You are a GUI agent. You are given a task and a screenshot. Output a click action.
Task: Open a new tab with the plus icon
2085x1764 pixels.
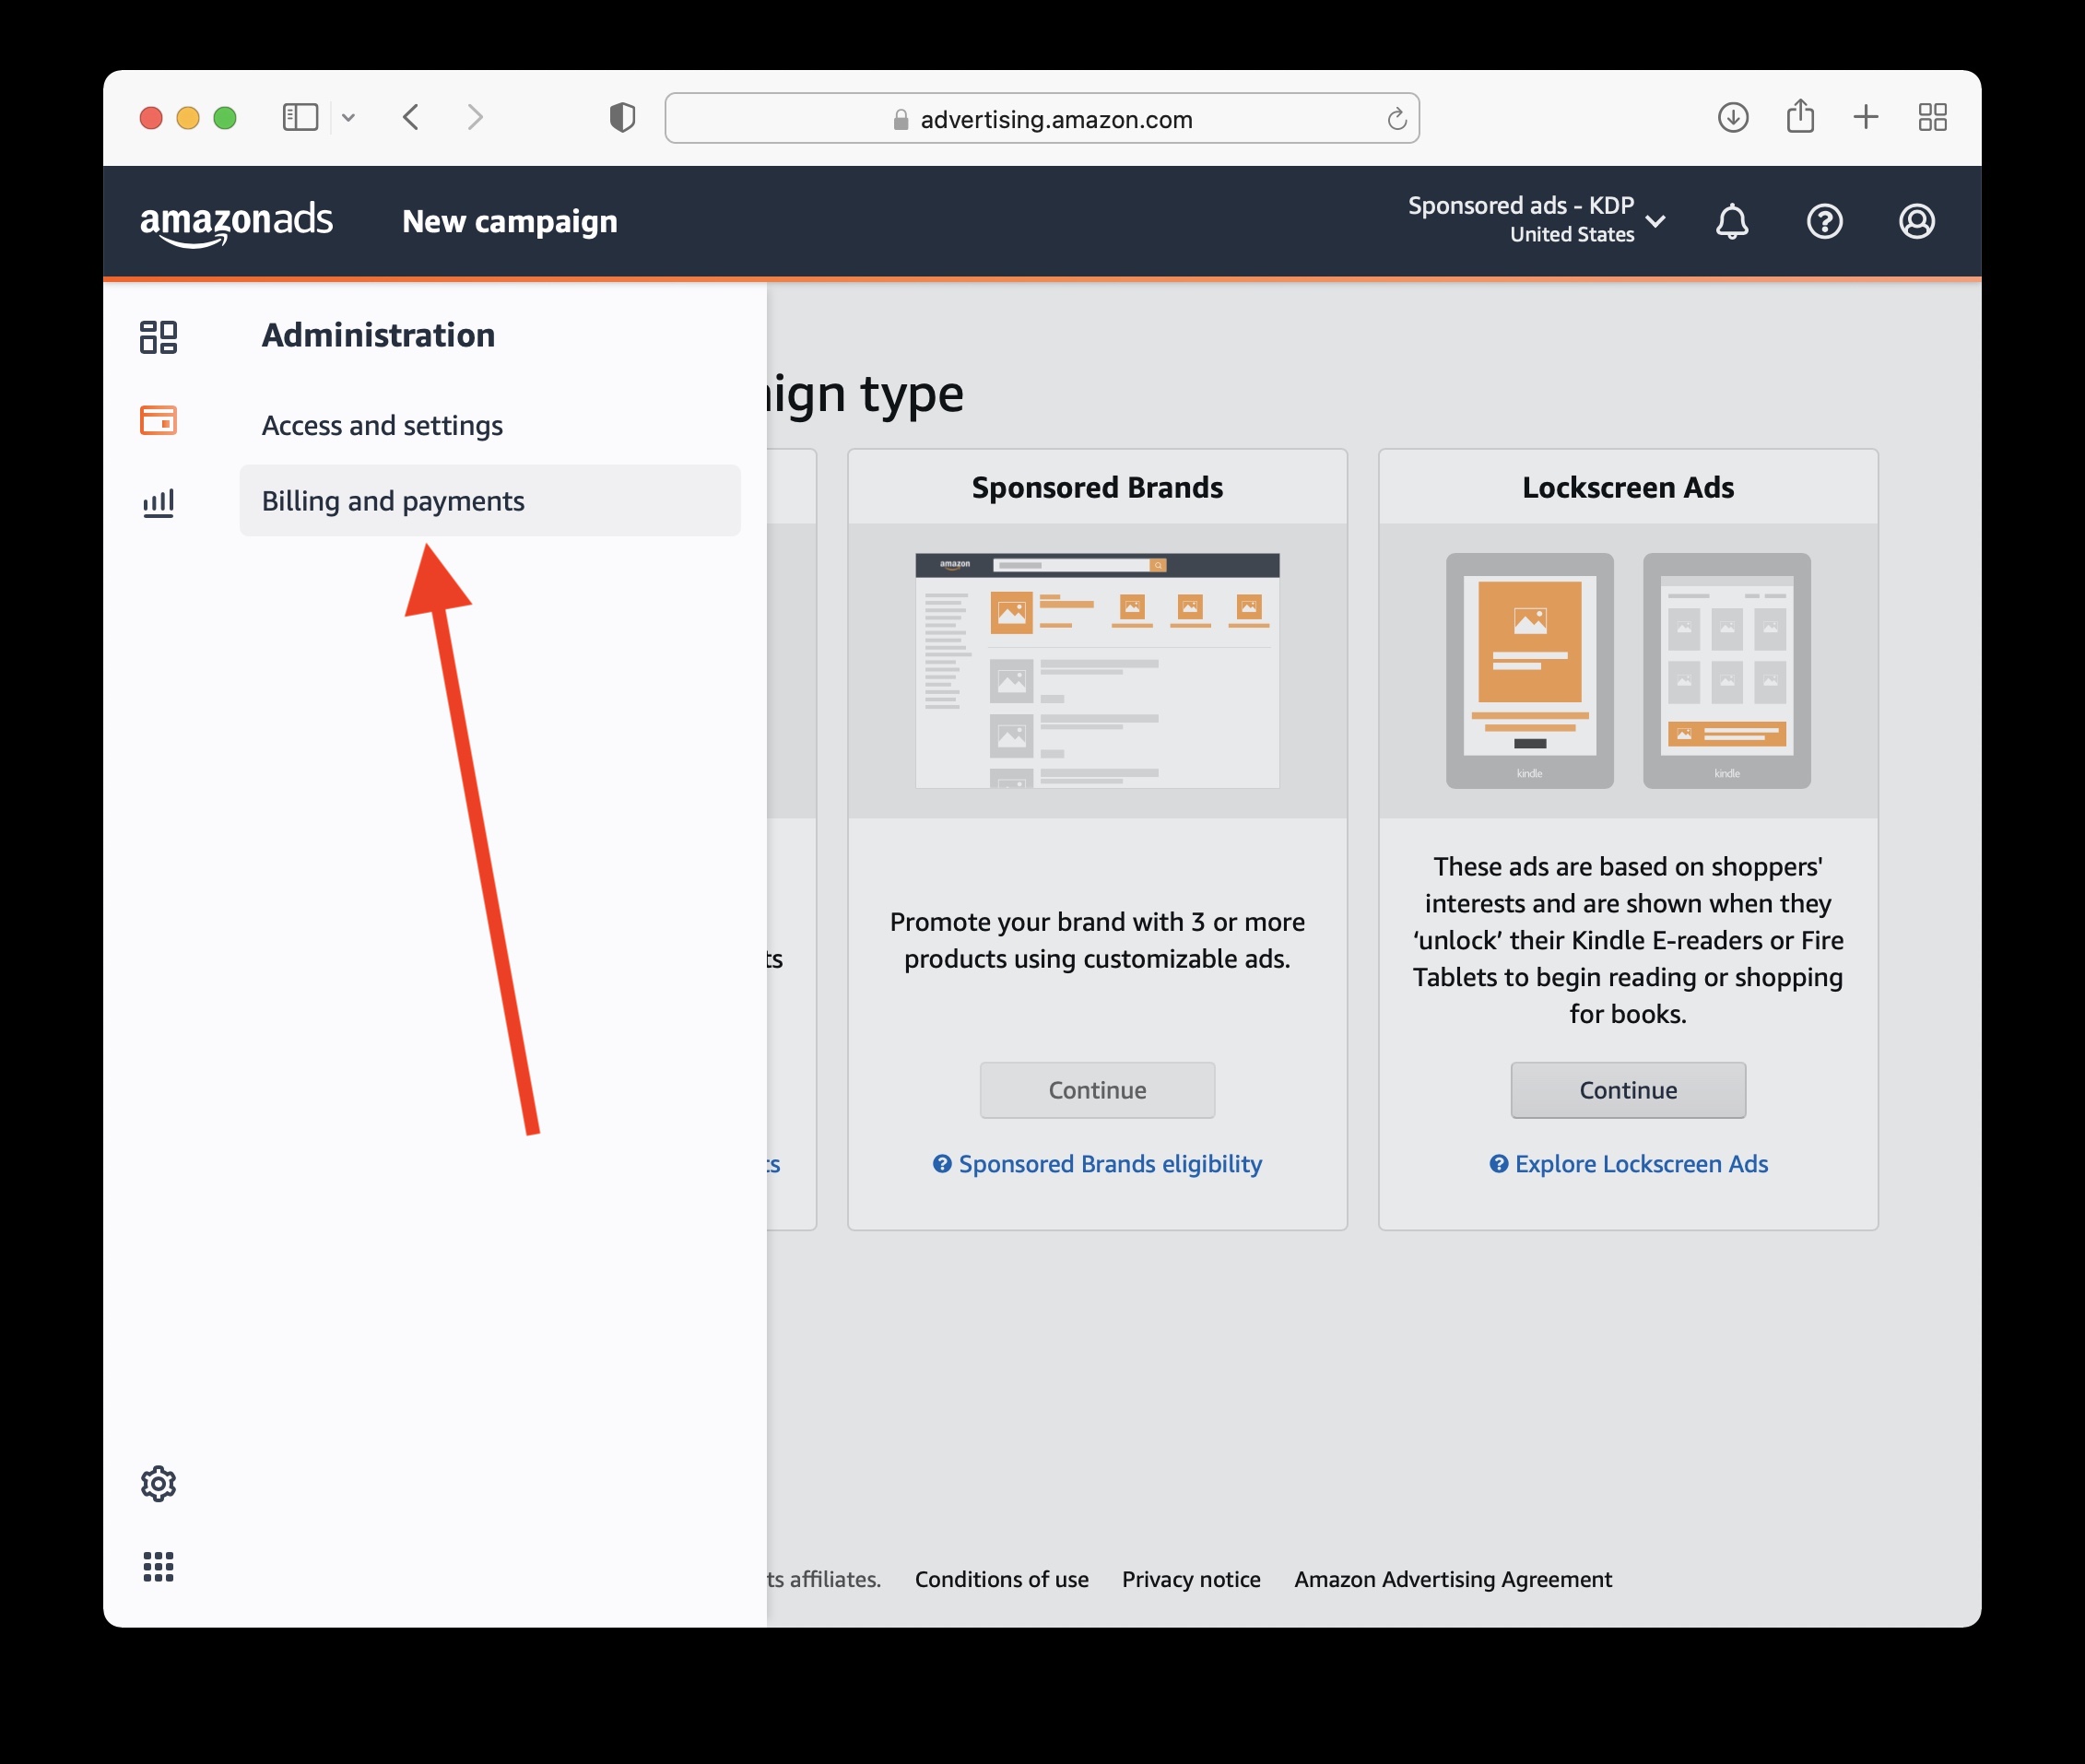1865,118
